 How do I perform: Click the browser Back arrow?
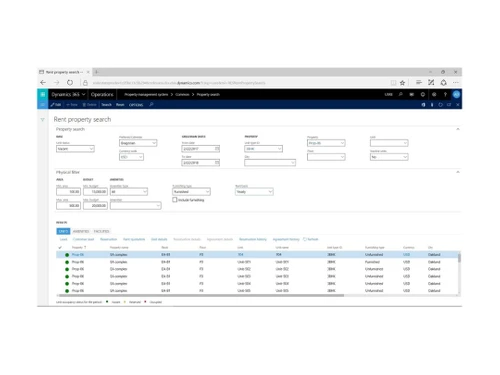pyautogui.click(x=43, y=82)
